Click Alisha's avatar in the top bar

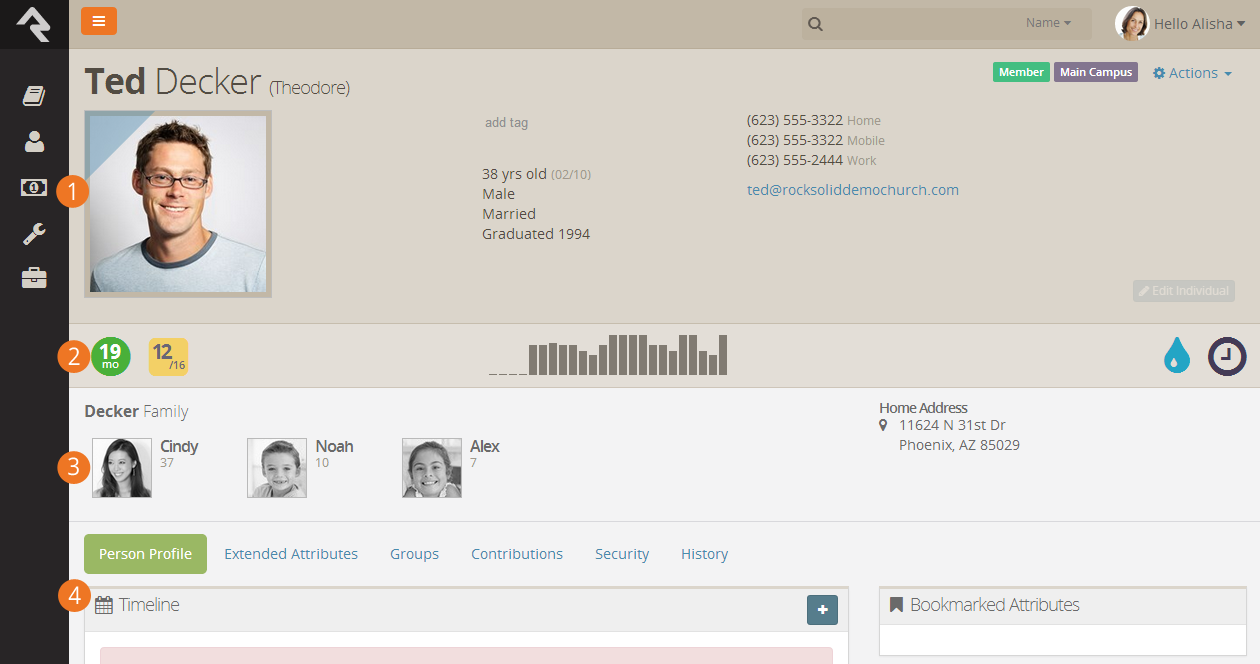(1132, 23)
